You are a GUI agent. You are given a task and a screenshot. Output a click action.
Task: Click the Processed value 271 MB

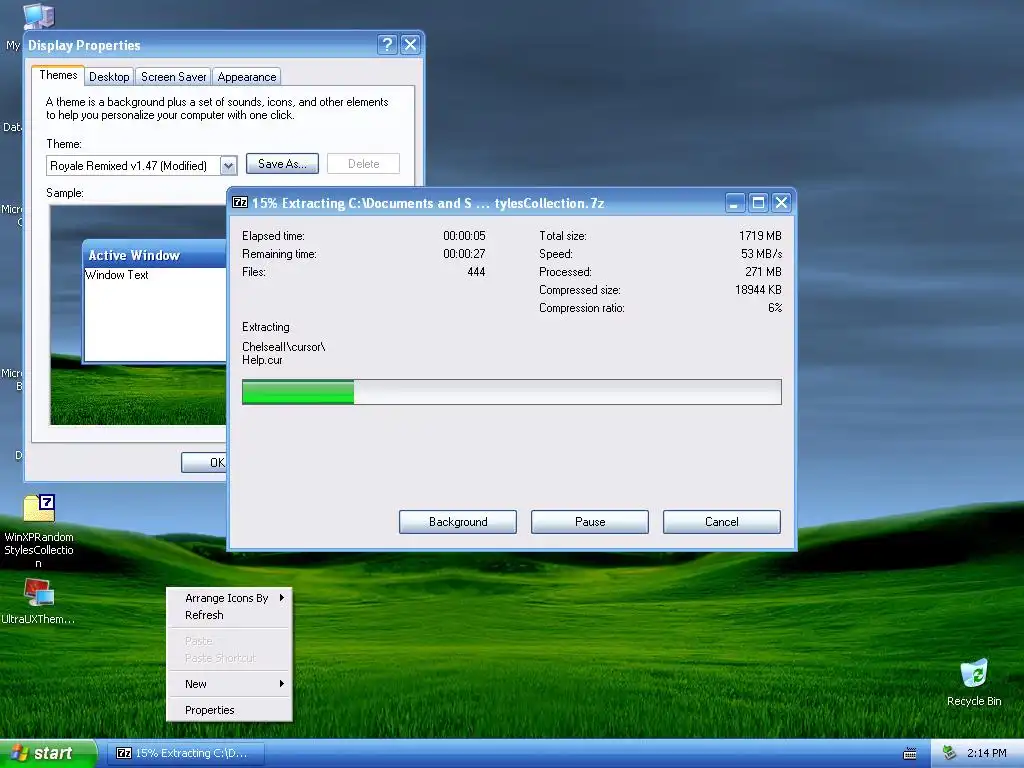(x=763, y=272)
